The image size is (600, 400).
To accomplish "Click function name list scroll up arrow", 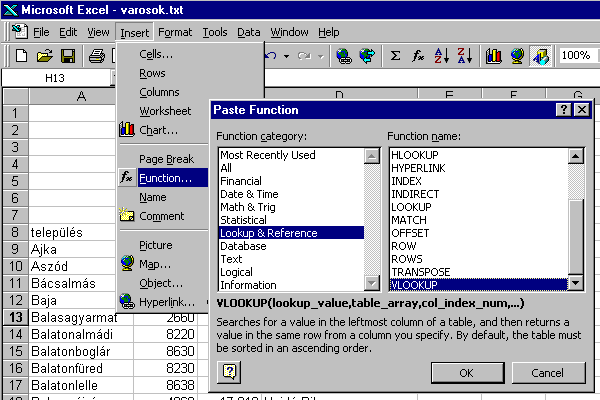I will tap(576, 156).
